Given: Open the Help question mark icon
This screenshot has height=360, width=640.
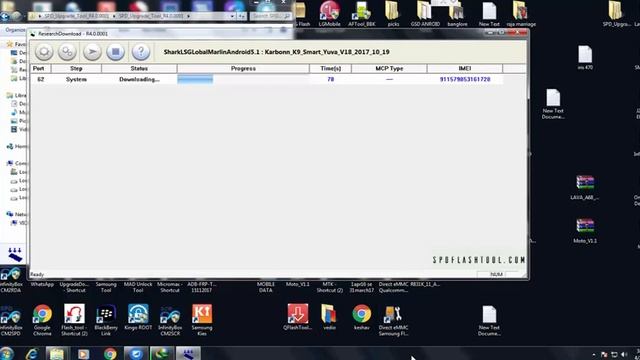Looking at the screenshot, I should [x=141, y=52].
